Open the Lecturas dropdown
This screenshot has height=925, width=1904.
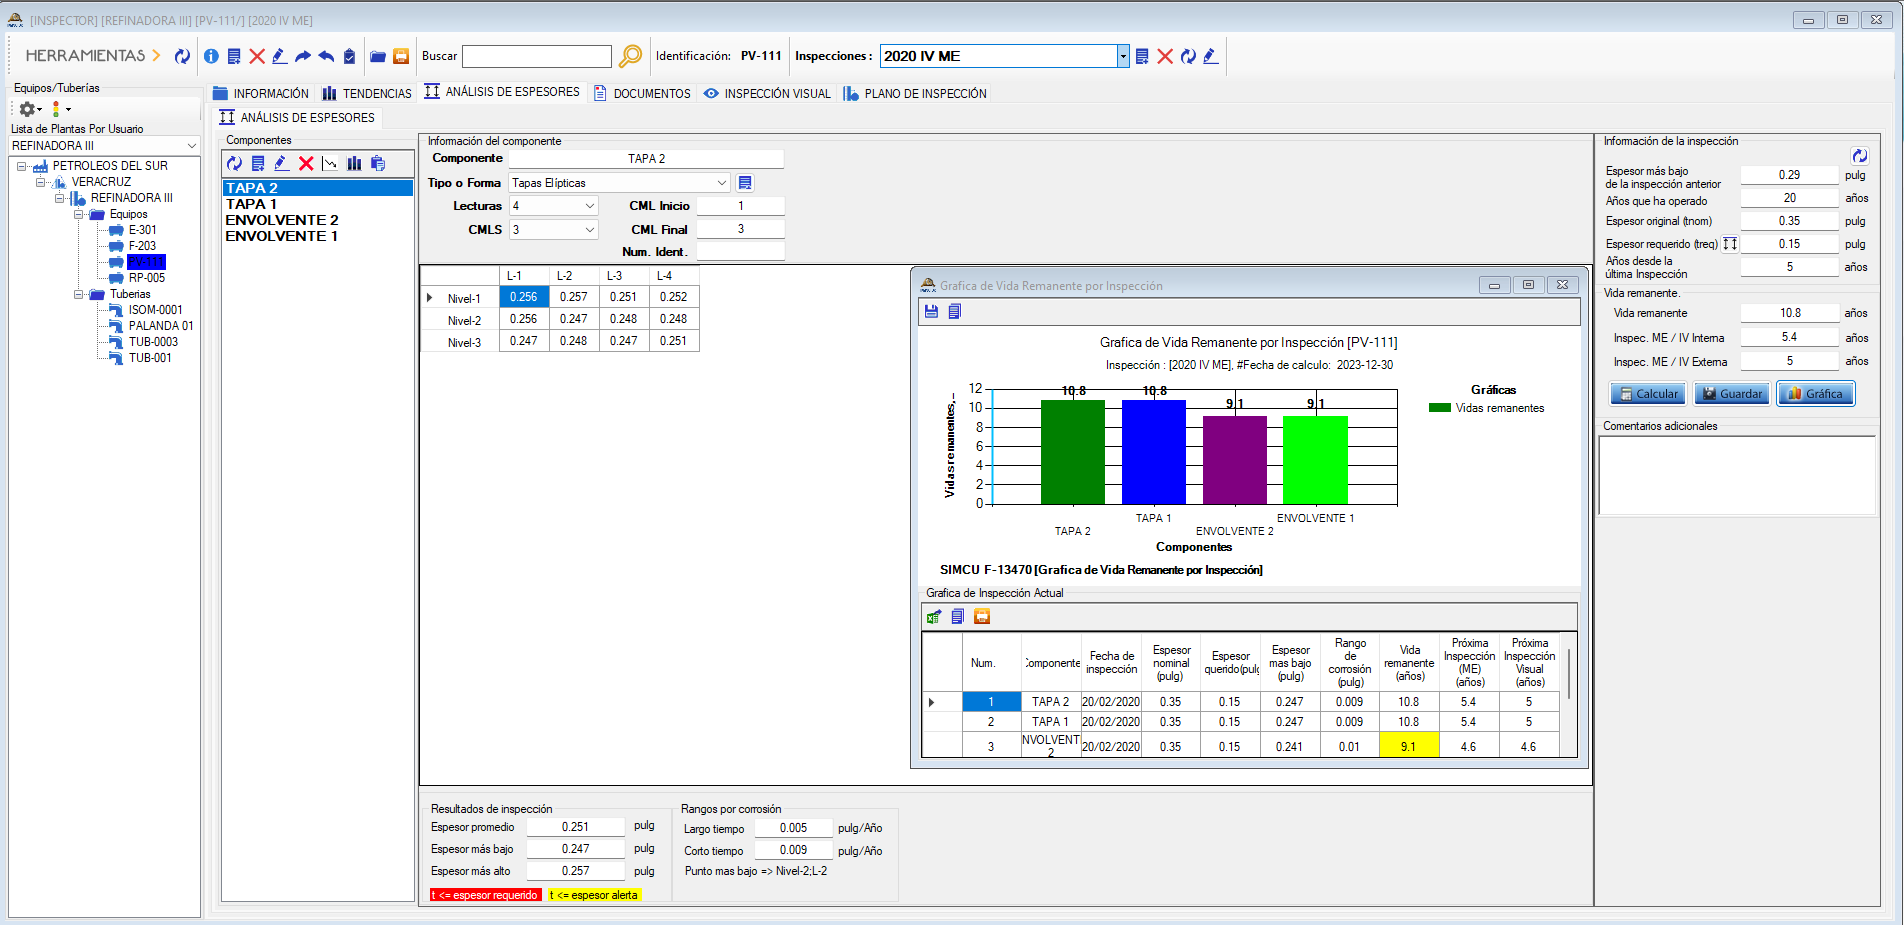coord(590,206)
